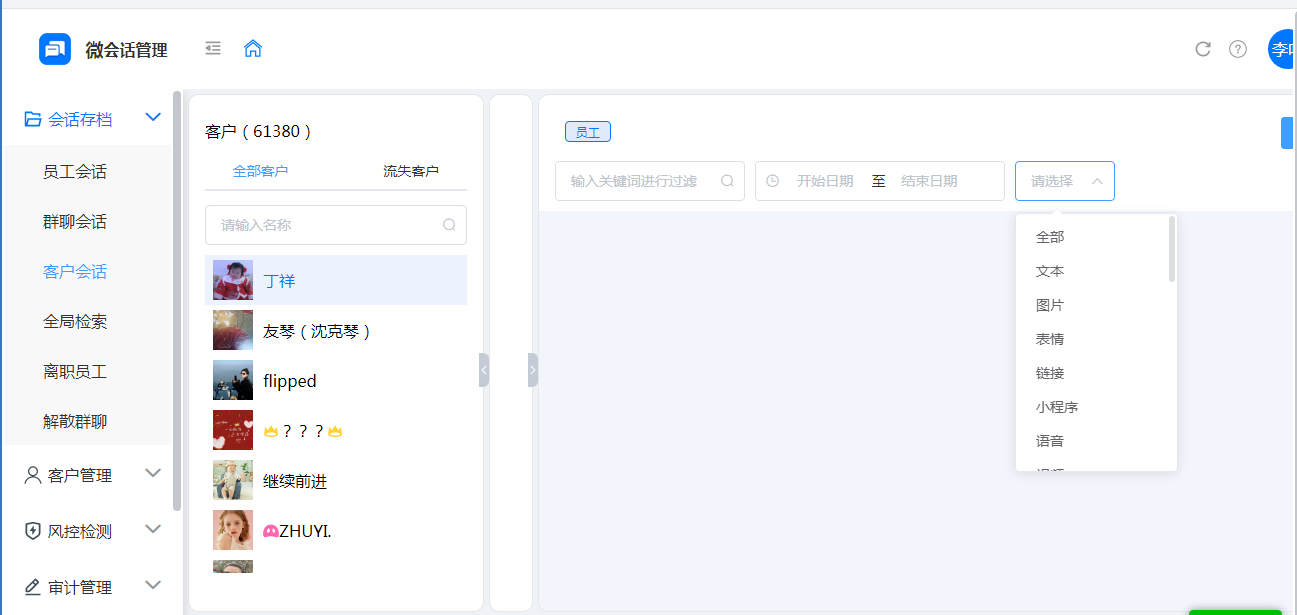This screenshot has height=615, width=1297.
Task: Click the search icon in the keyword filter
Action: (727, 181)
